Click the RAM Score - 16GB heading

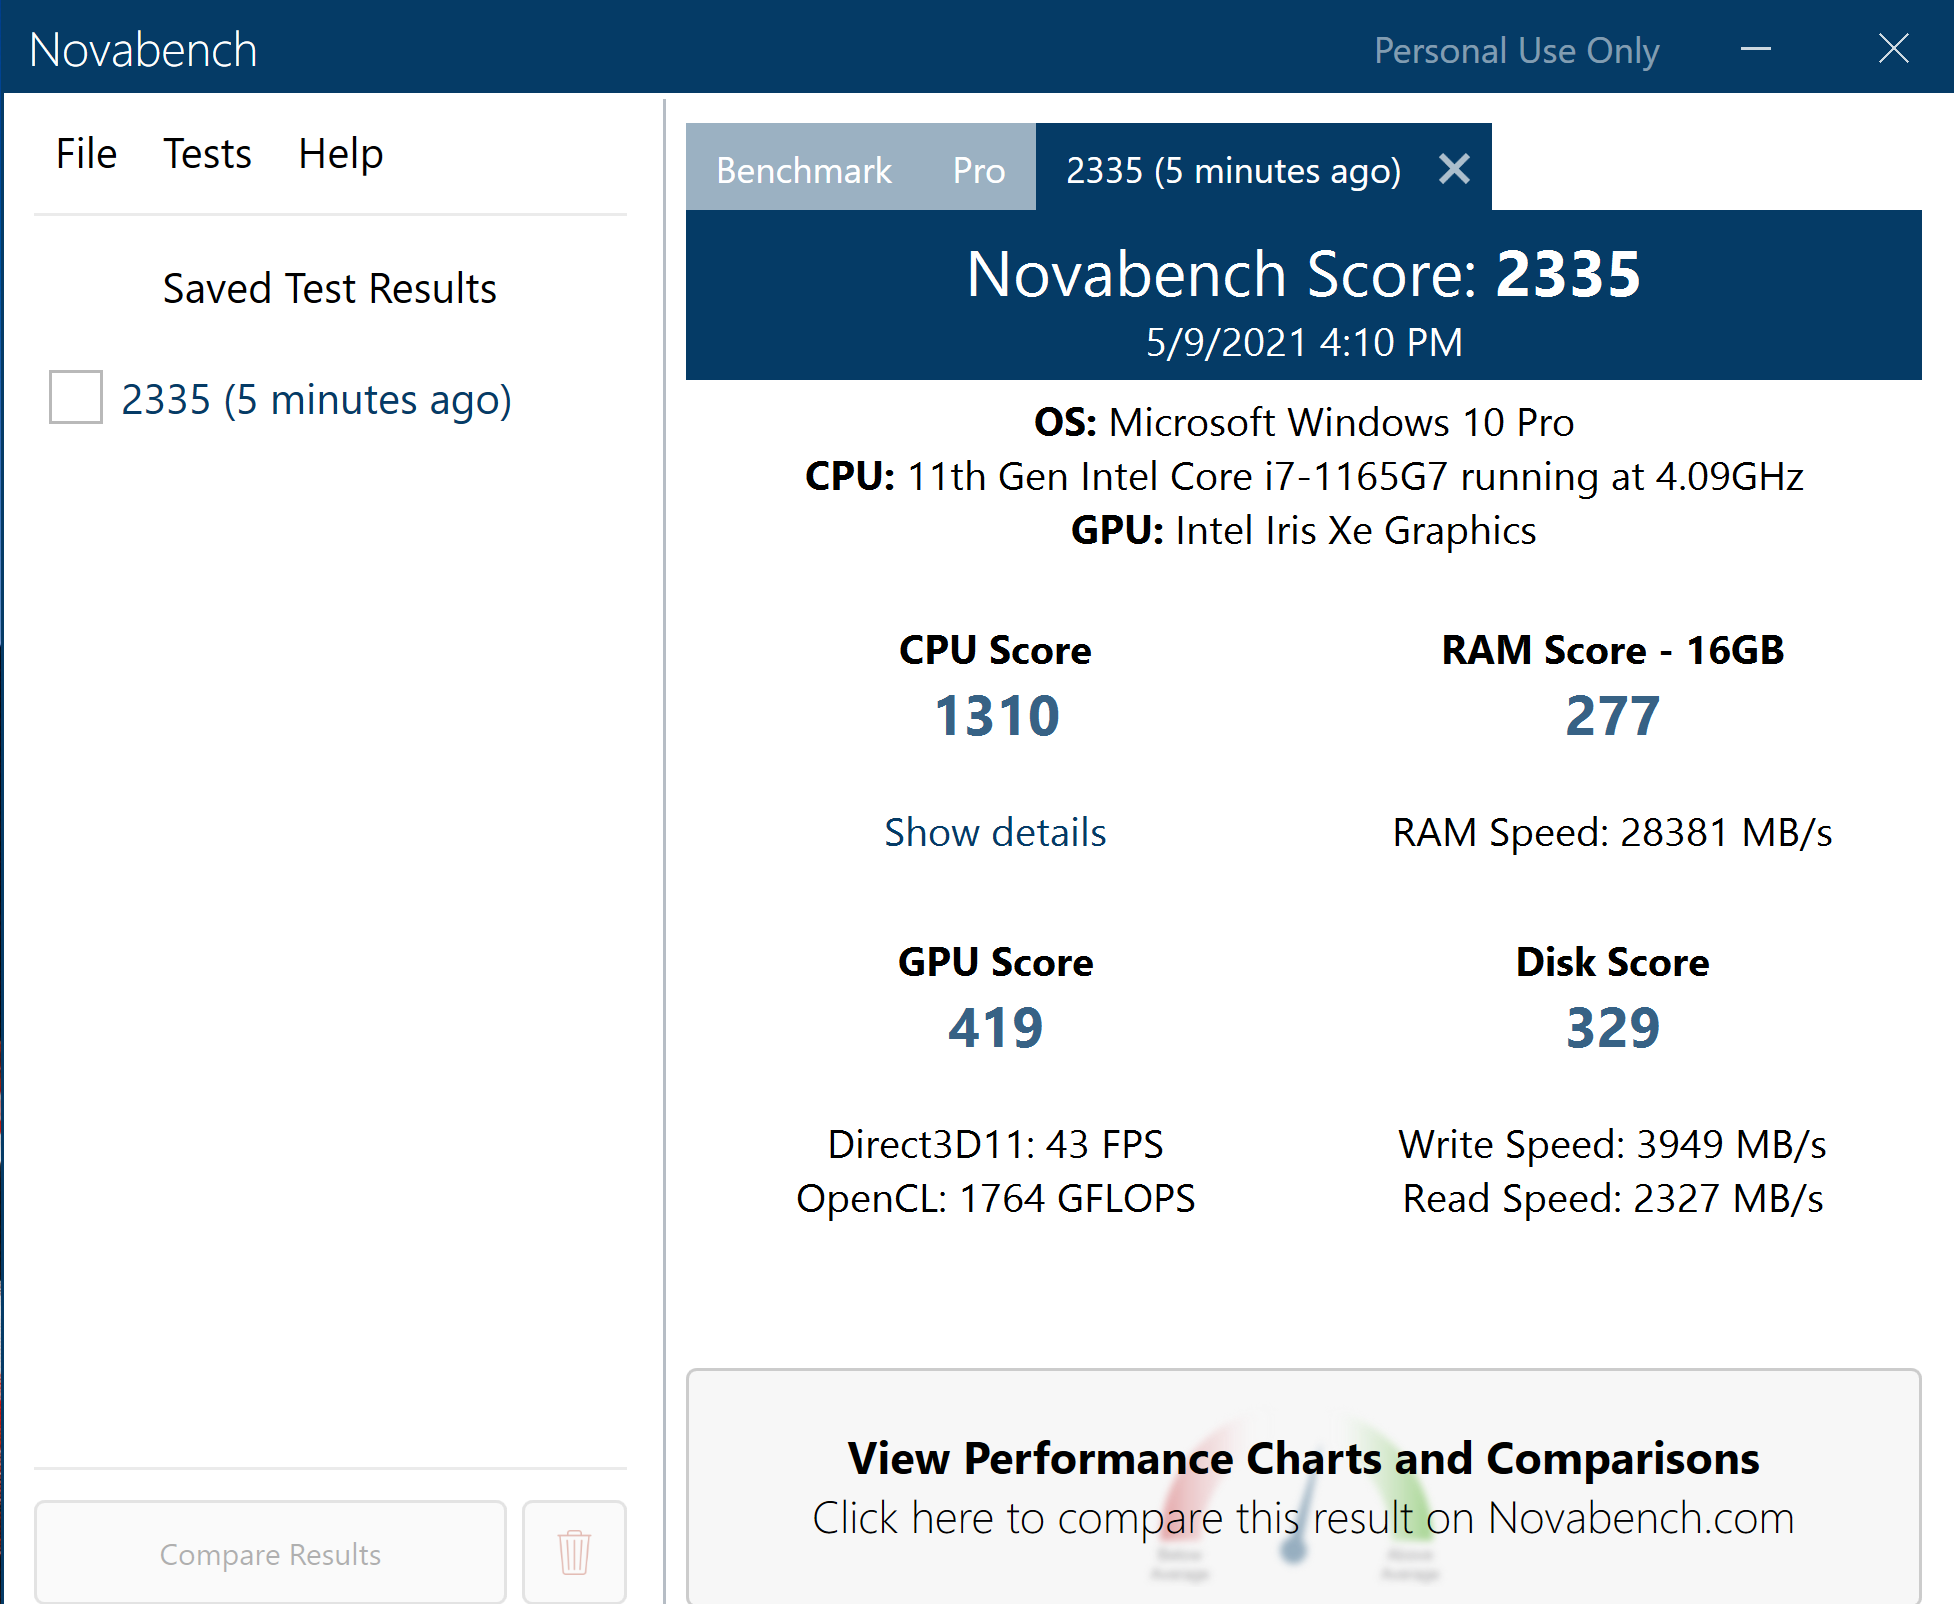click(1612, 650)
